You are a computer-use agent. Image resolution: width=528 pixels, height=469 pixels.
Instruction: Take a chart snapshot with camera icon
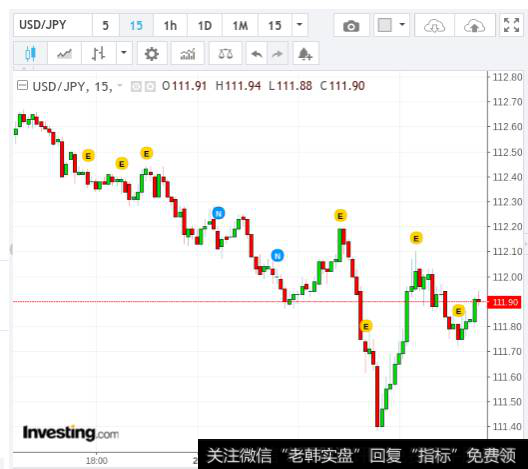[351, 25]
